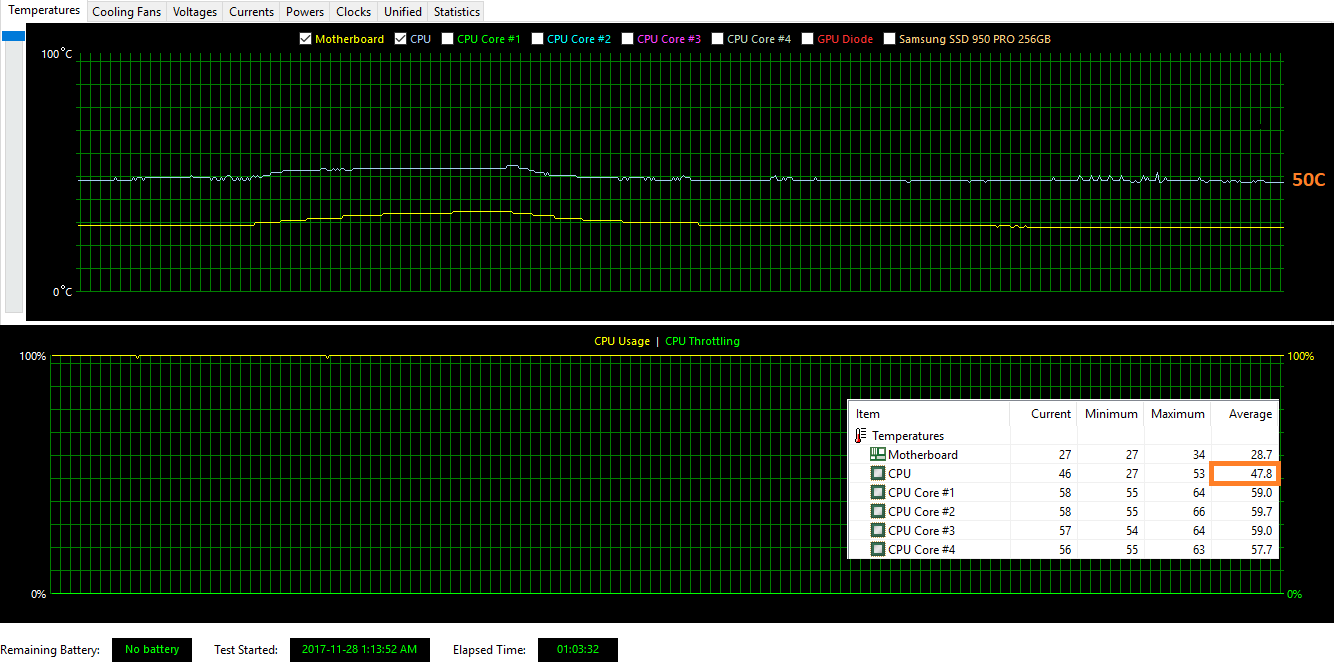1334x664 pixels.
Task: Enable the Samsung SSD 950 PRO checkbox
Action: 890,39
